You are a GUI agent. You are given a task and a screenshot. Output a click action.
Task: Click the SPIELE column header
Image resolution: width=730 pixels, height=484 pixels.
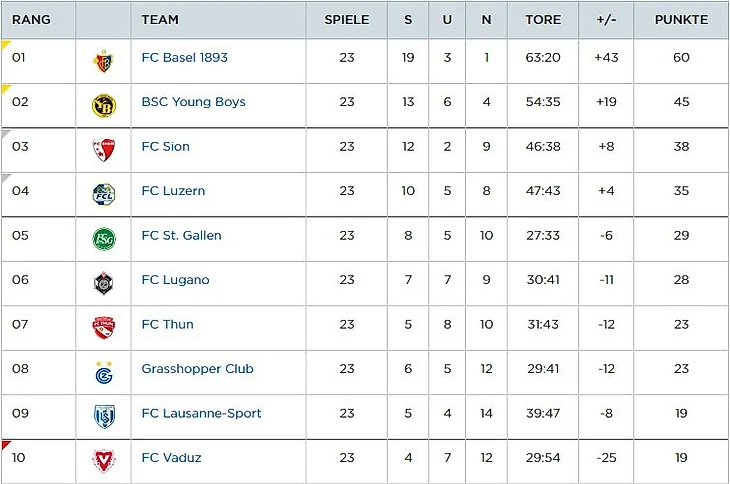[347, 20]
